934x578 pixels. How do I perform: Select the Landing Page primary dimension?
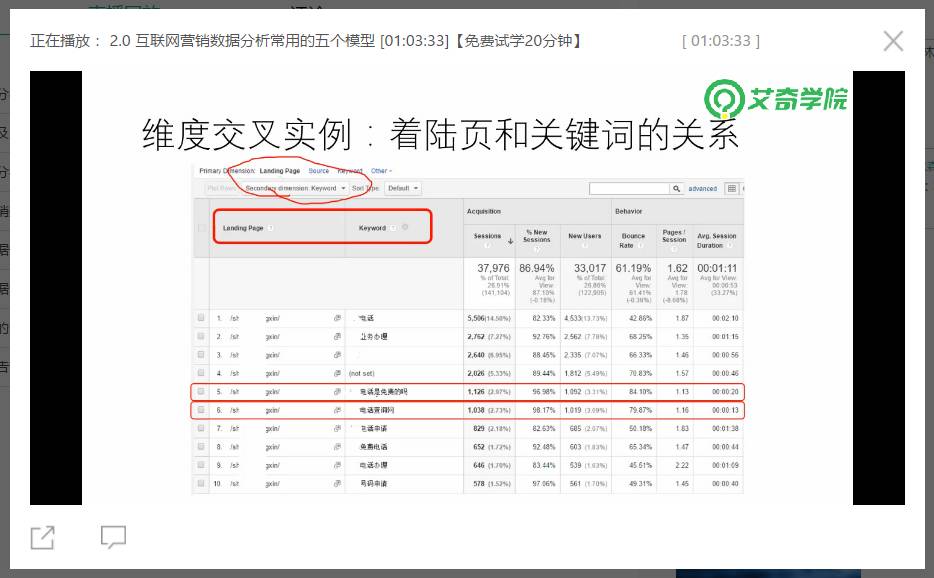(x=279, y=171)
